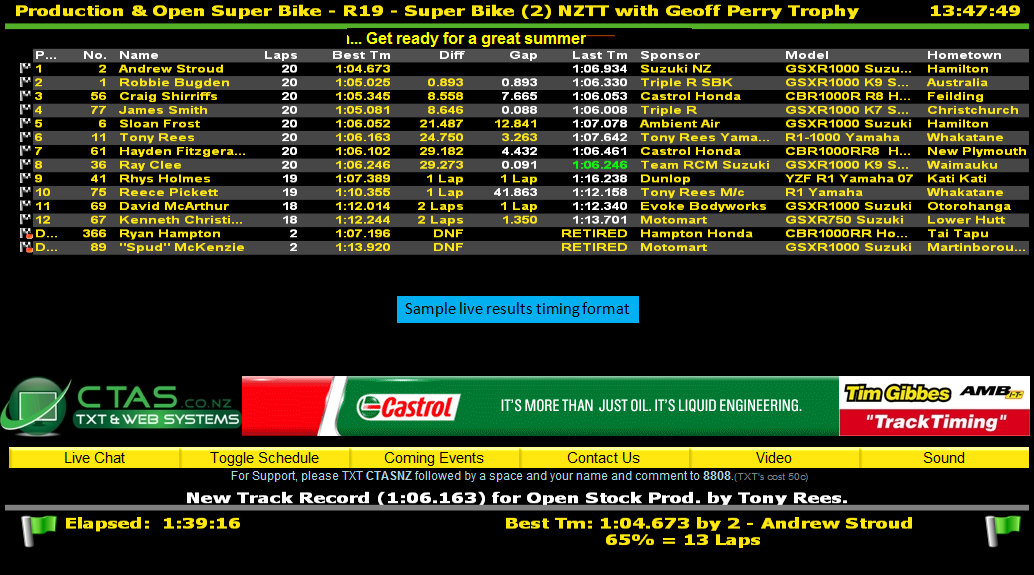Click the 'Laps' column header
Viewport: 1034px width, 575px height.
tap(281, 55)
